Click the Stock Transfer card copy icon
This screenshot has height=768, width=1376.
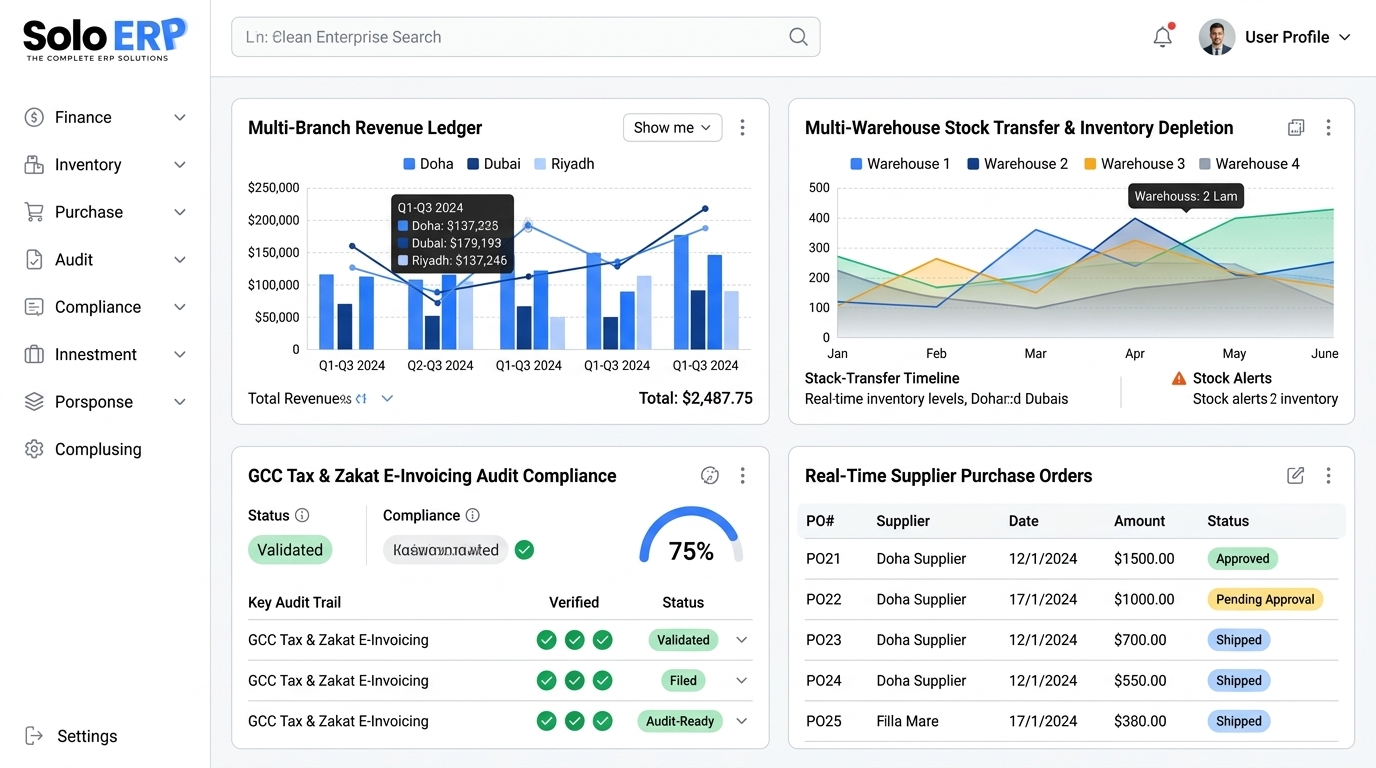pyautogui.click(x=1296, y=128)
